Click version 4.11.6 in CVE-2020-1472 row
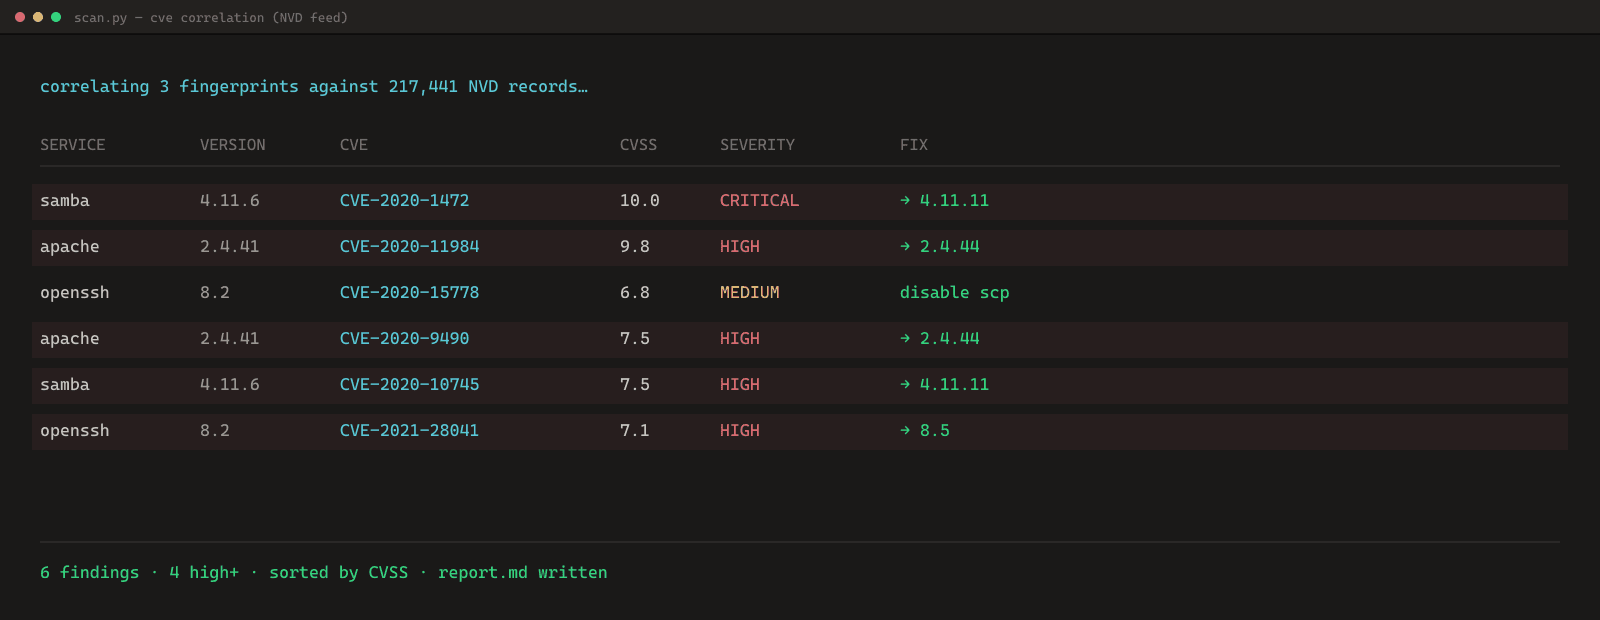The height and width of the screenshot is (620, 1600). tap(230, 201)
